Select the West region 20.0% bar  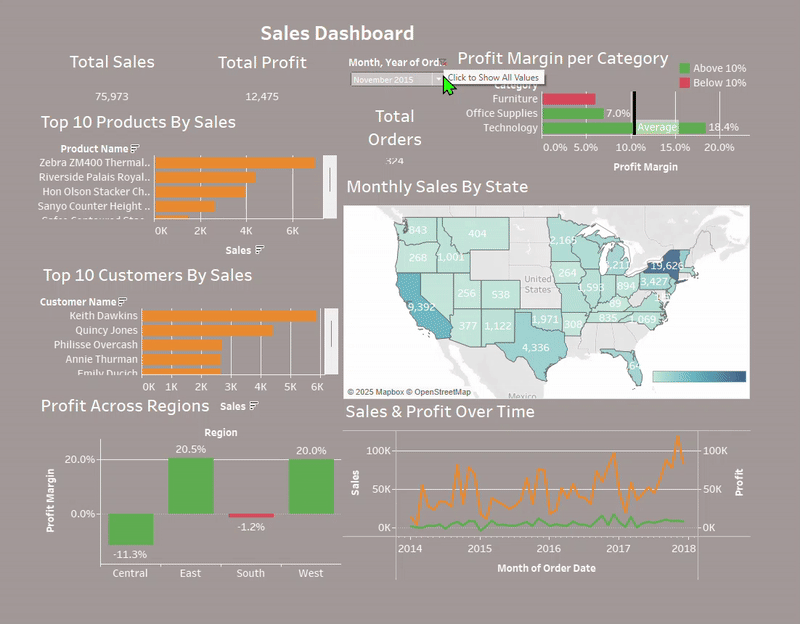[x=311, y=486]
